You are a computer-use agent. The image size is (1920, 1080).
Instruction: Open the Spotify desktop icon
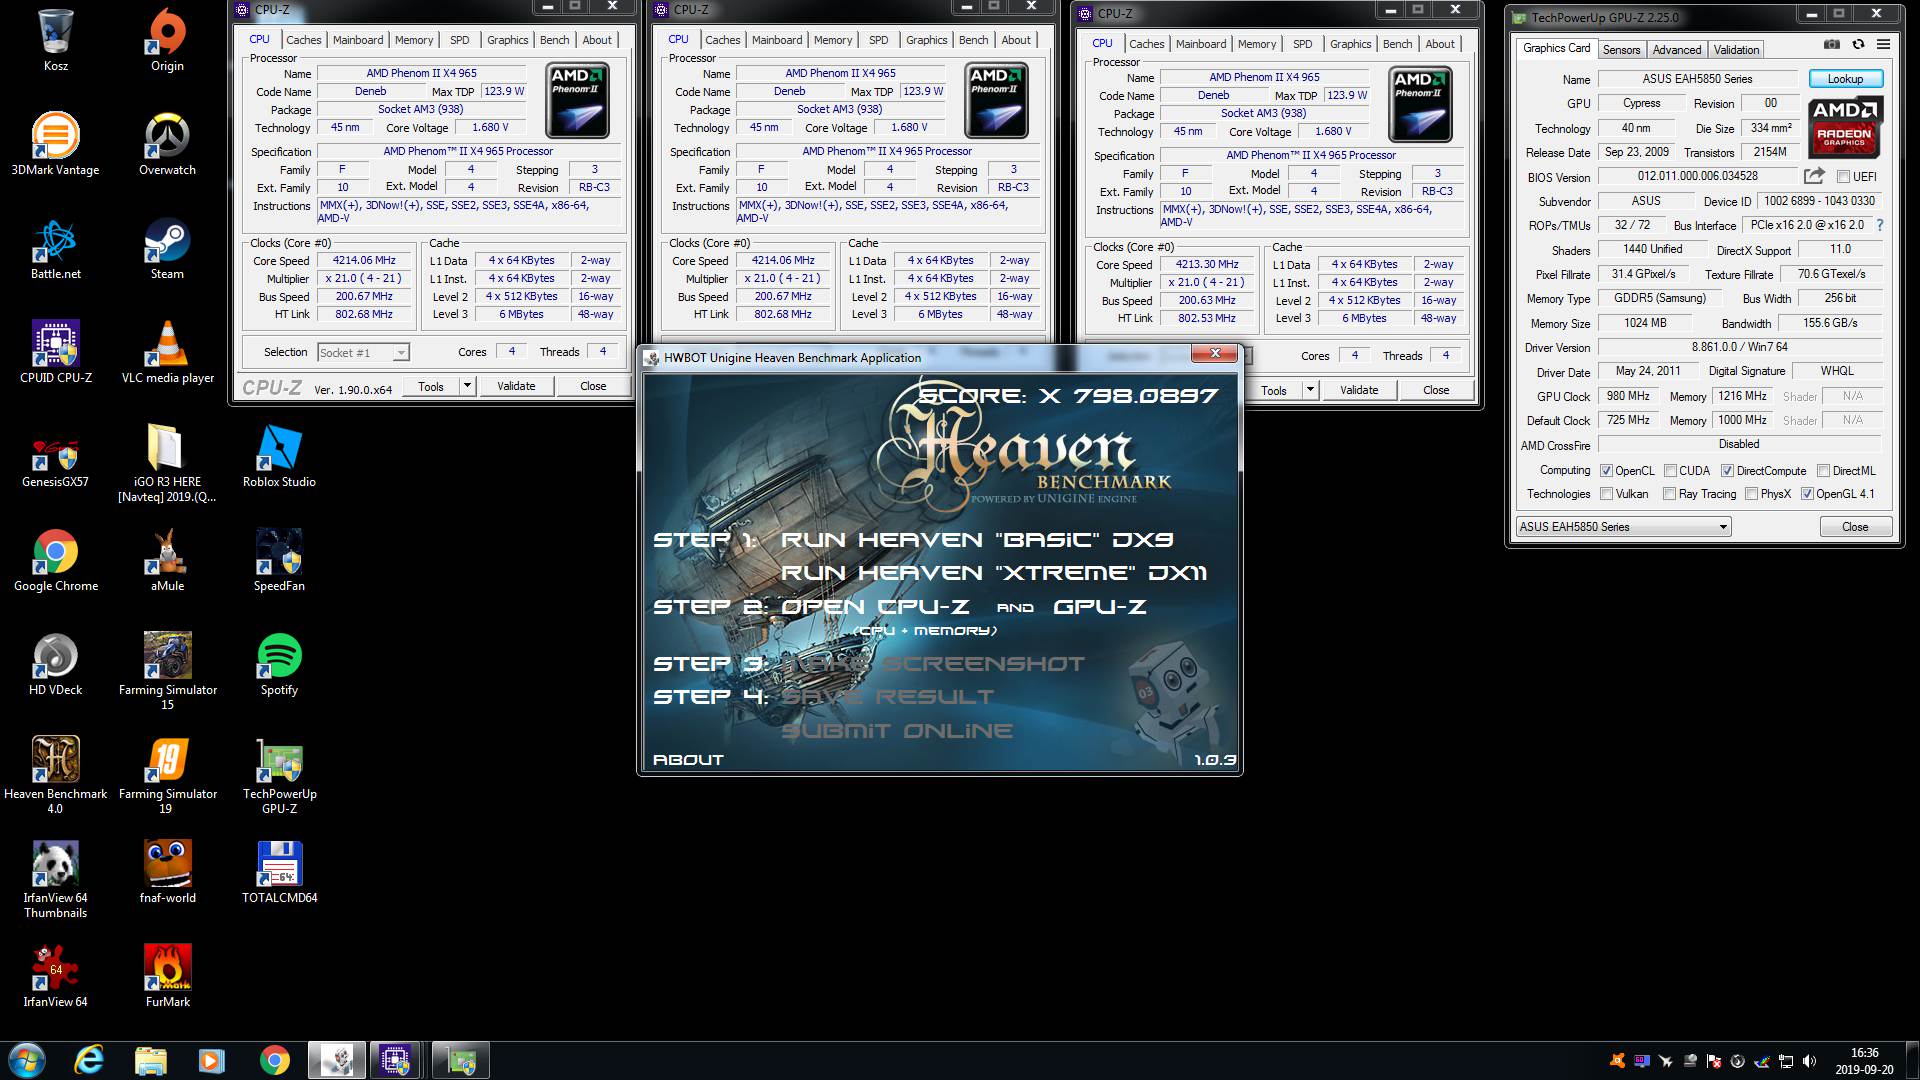(x=279, y=664)
